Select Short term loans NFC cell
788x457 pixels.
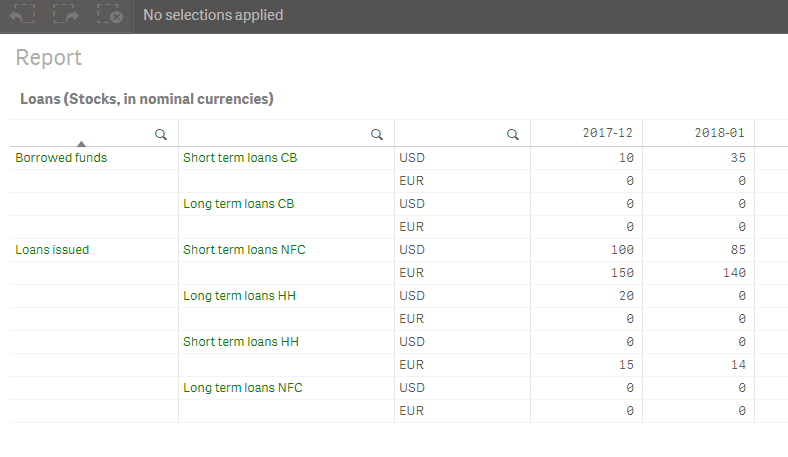tap(244, 250)
